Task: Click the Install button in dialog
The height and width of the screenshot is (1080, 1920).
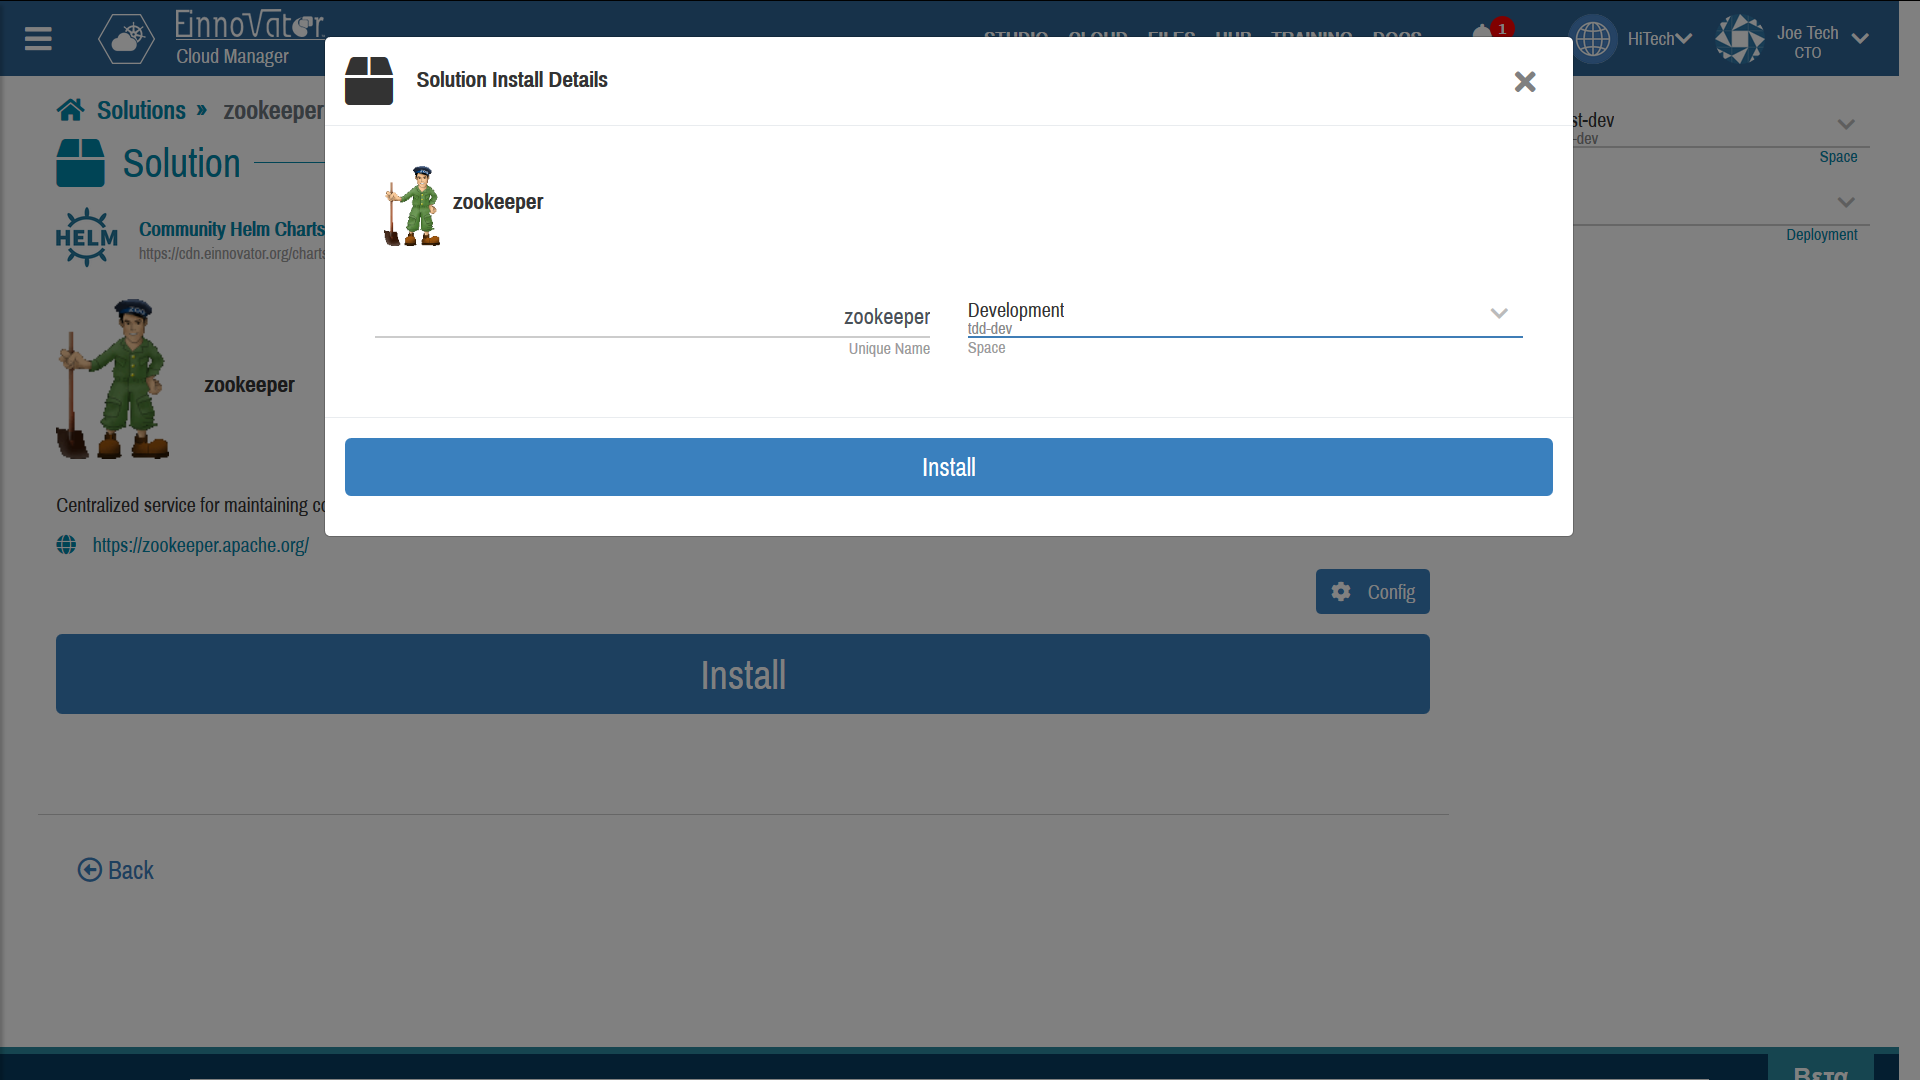Action: (x=948, y=467)
